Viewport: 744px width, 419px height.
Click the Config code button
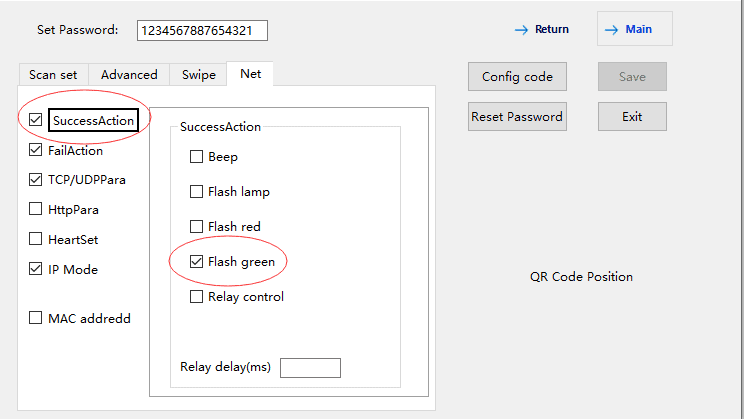point(517,77)
